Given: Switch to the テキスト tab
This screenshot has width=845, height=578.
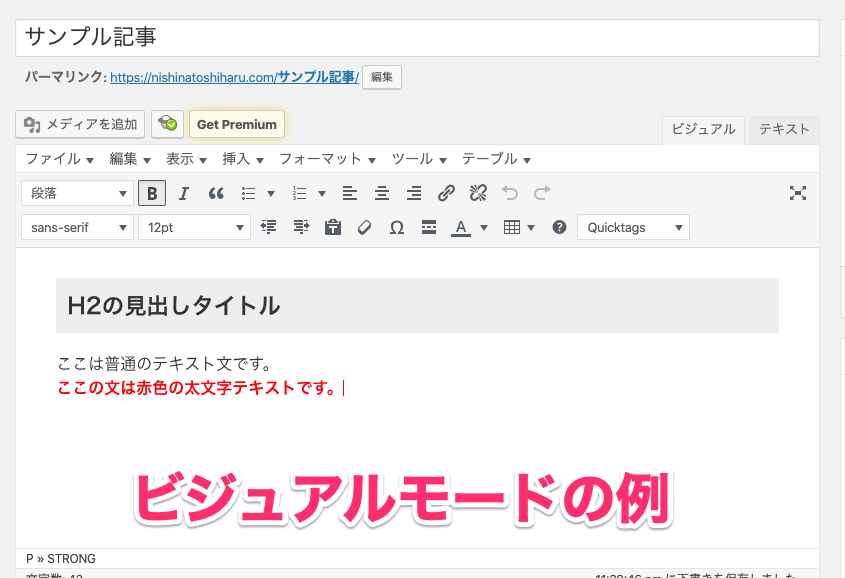Looking at the screenshot, I should pos(784,129).
